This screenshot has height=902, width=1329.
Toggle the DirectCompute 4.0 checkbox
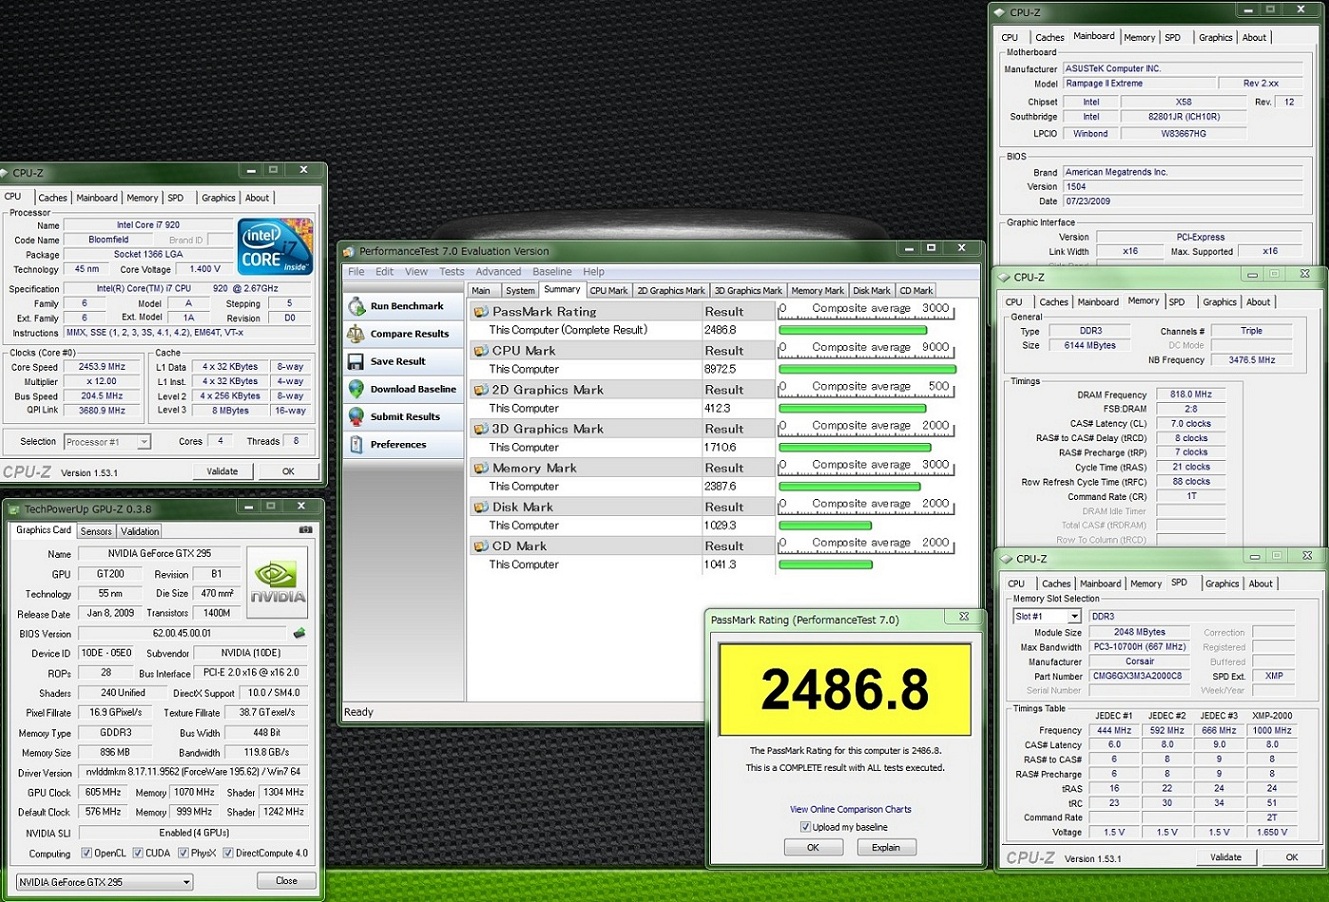[x=228, y=853]
